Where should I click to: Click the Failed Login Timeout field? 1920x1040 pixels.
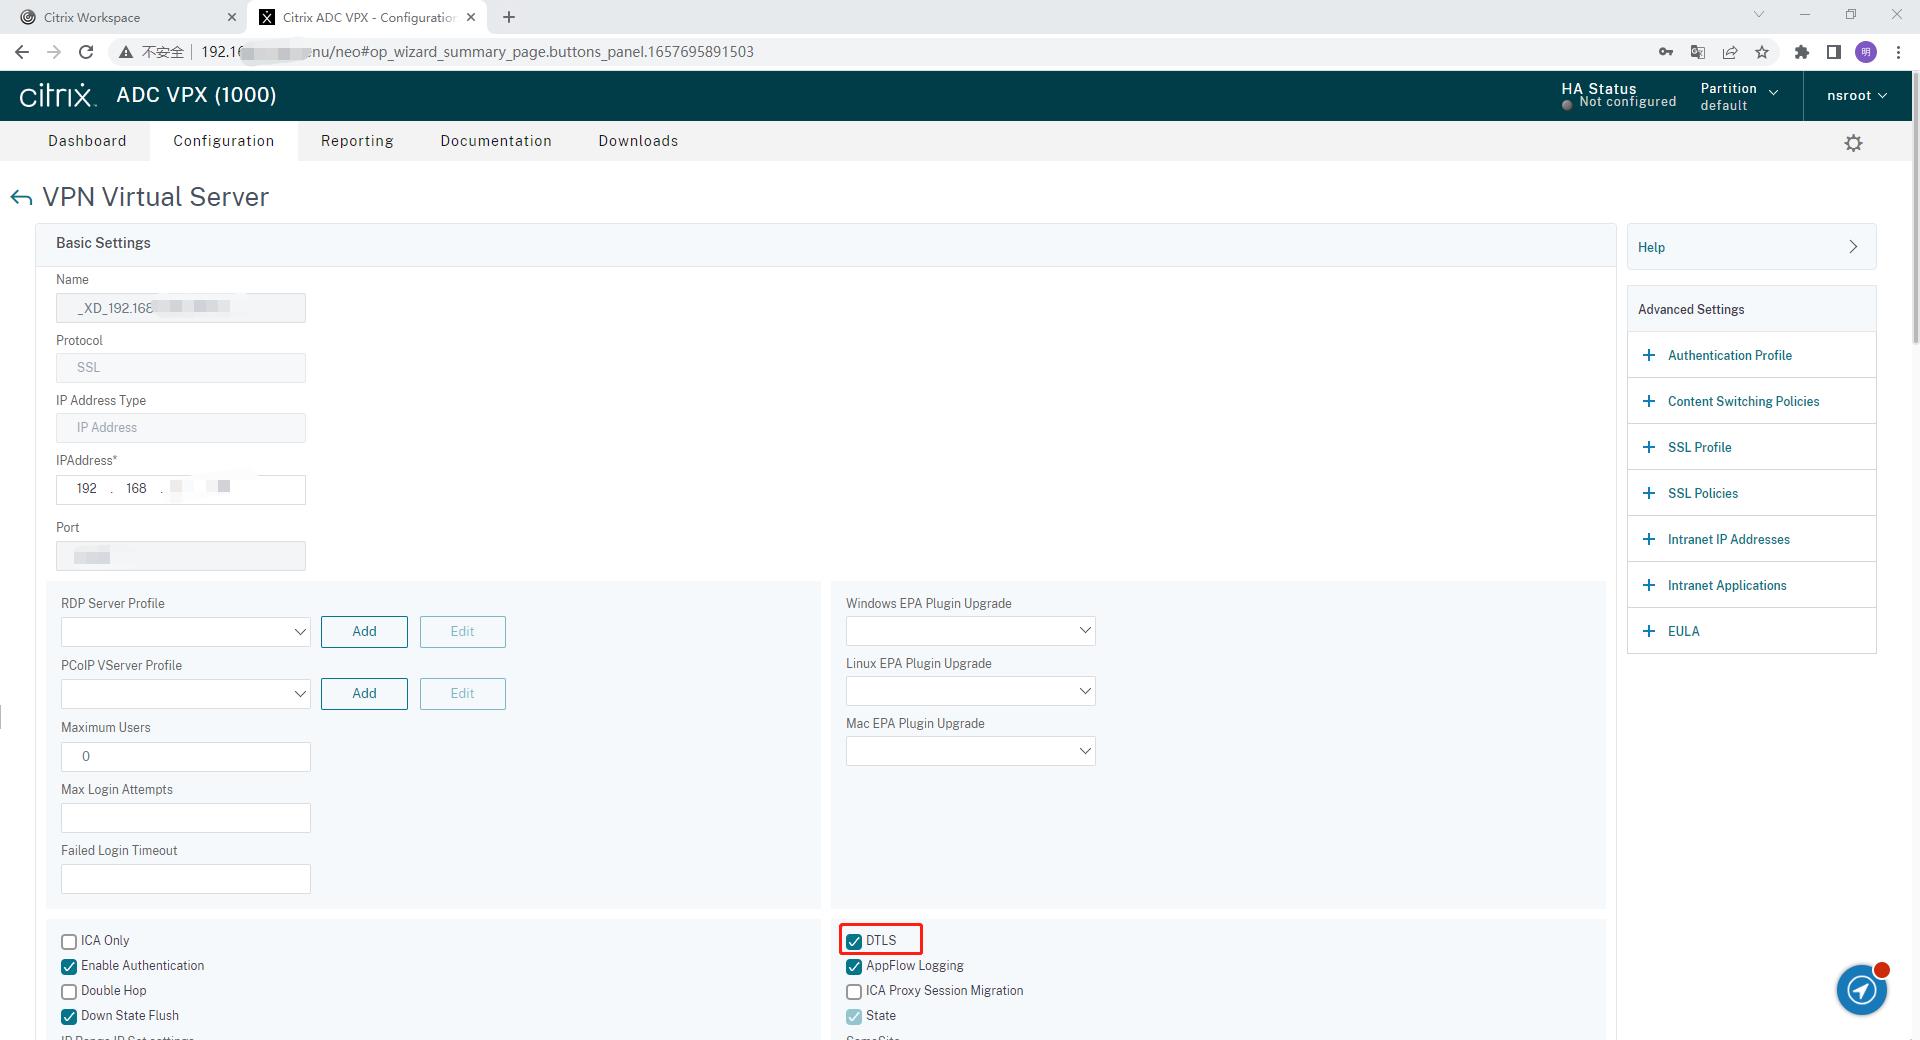[x=186, y=879]
